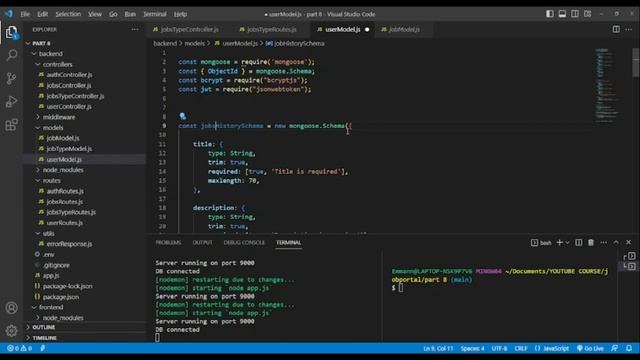Screen dimensions: 640x360
Task: Open the Search view in activity bar
Action: [x=11, y=55]
